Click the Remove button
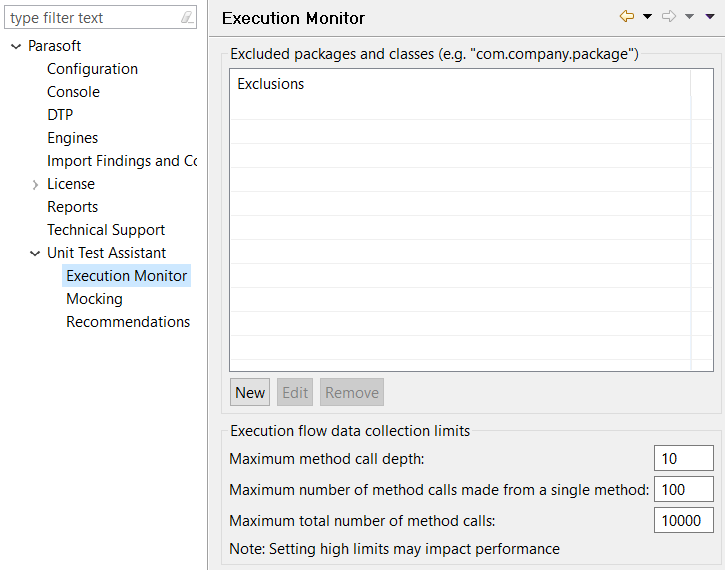This screenshot has width=725, height=570. coord(352,392)
